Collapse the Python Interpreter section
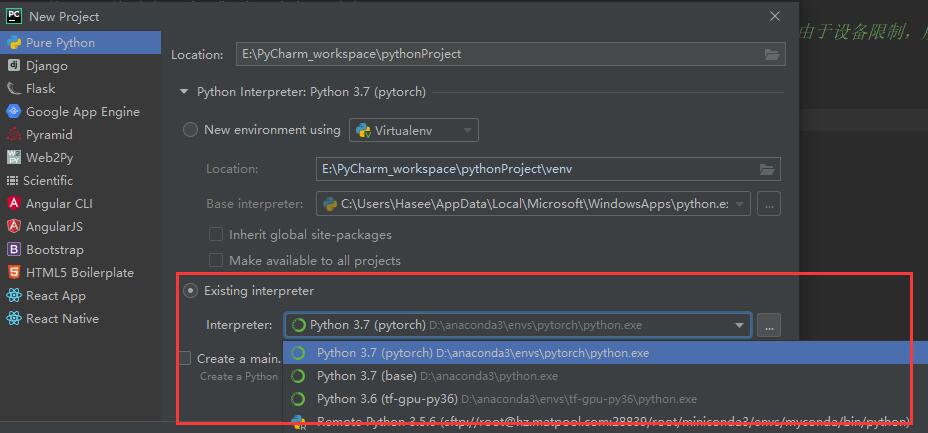 click(x=184, y=92)
